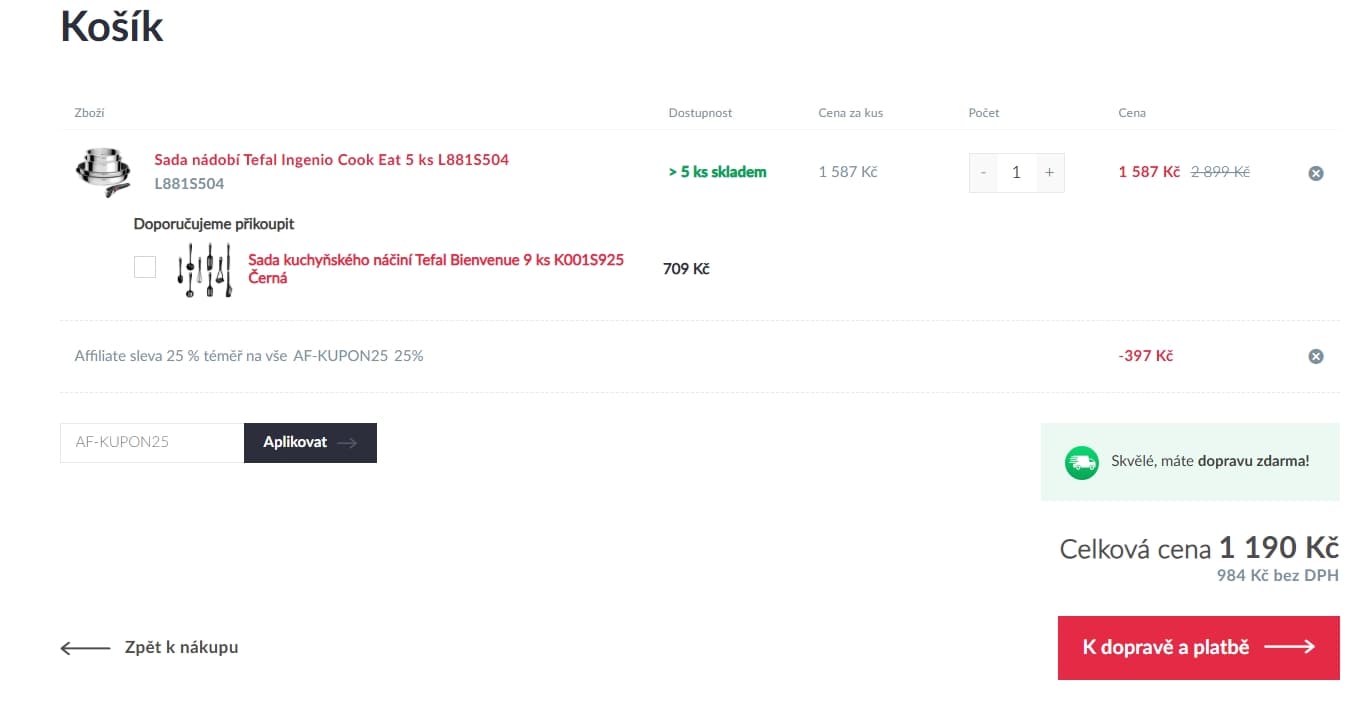The image size is (1350, 705).
Task: Click the quantity number field
Action: coord(1016,172)
